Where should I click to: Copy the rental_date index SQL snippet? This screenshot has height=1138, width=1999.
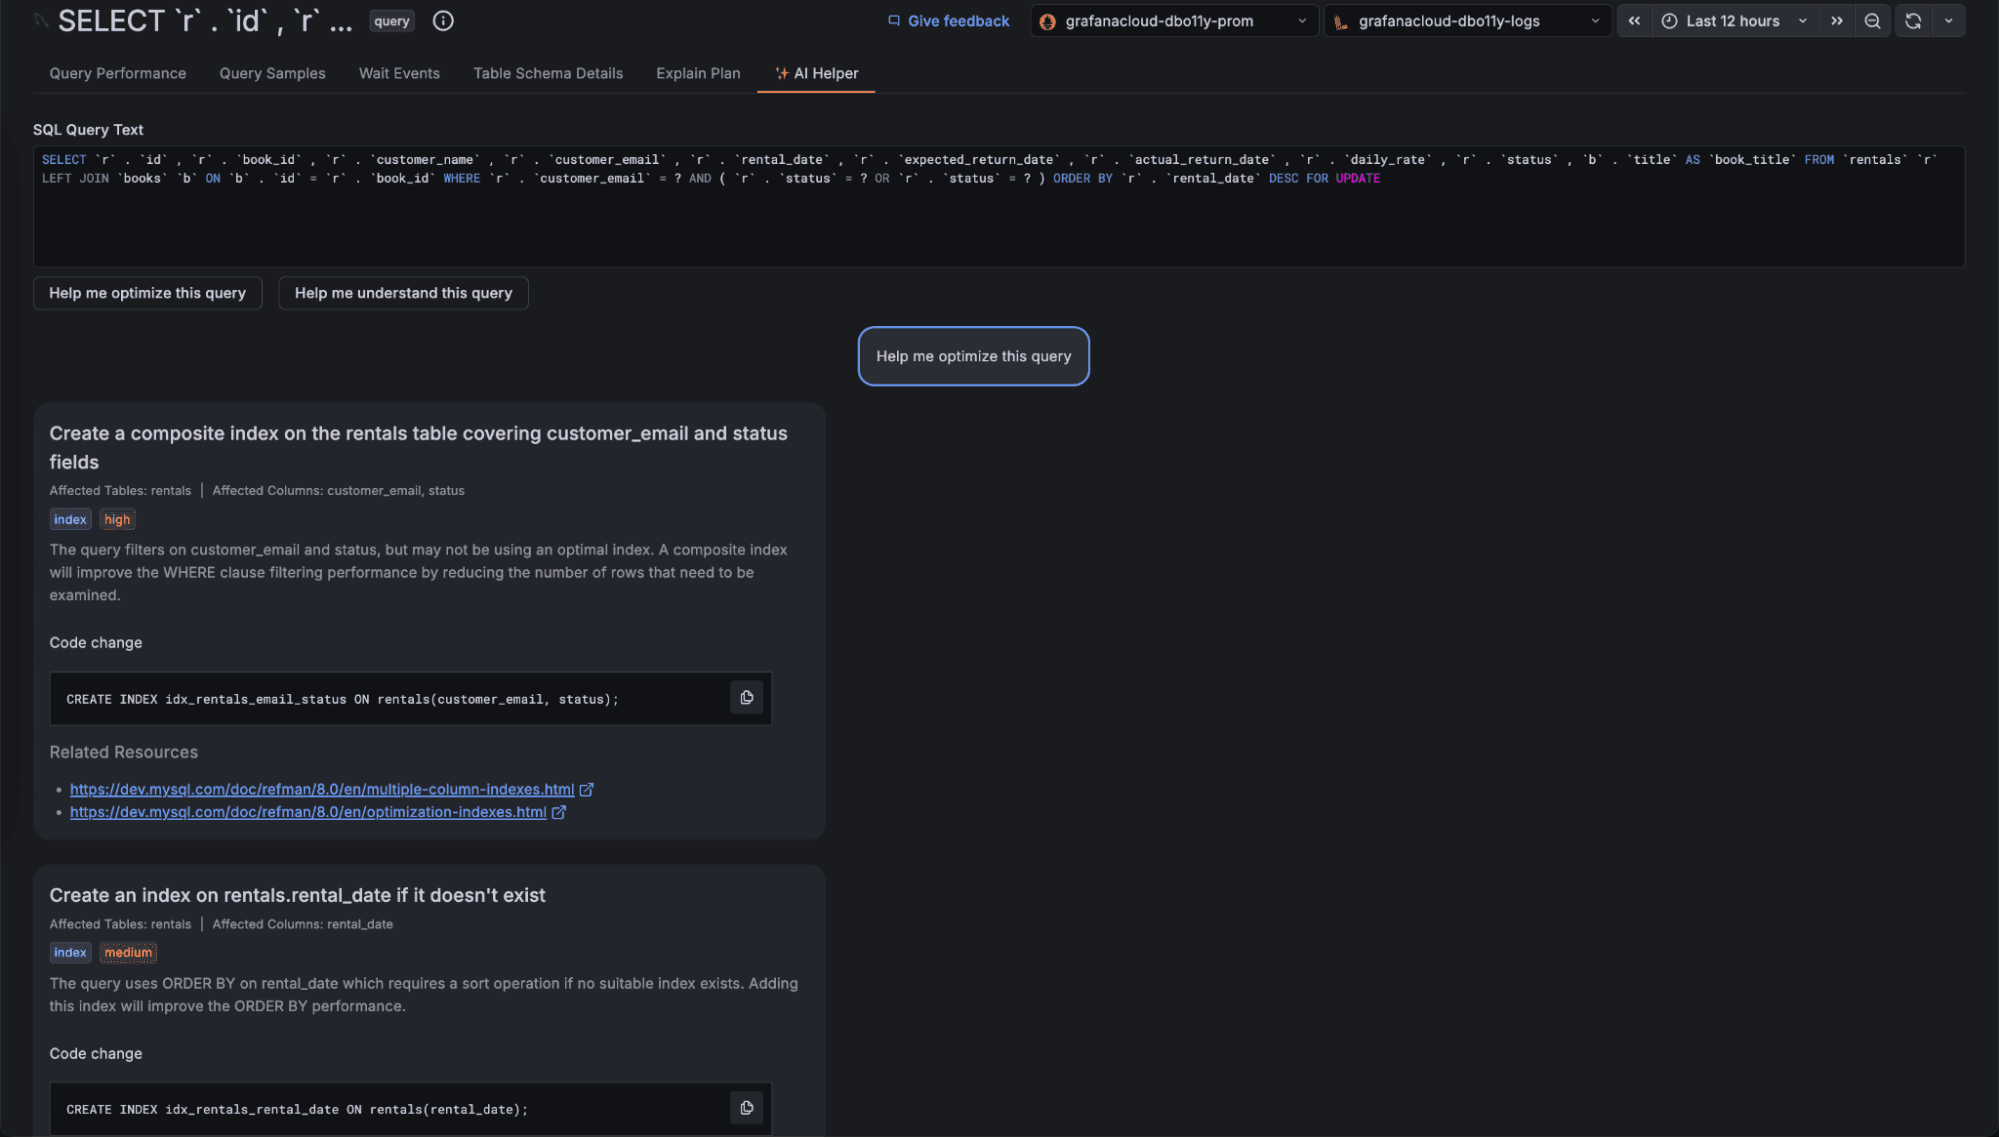[746, 1107]
